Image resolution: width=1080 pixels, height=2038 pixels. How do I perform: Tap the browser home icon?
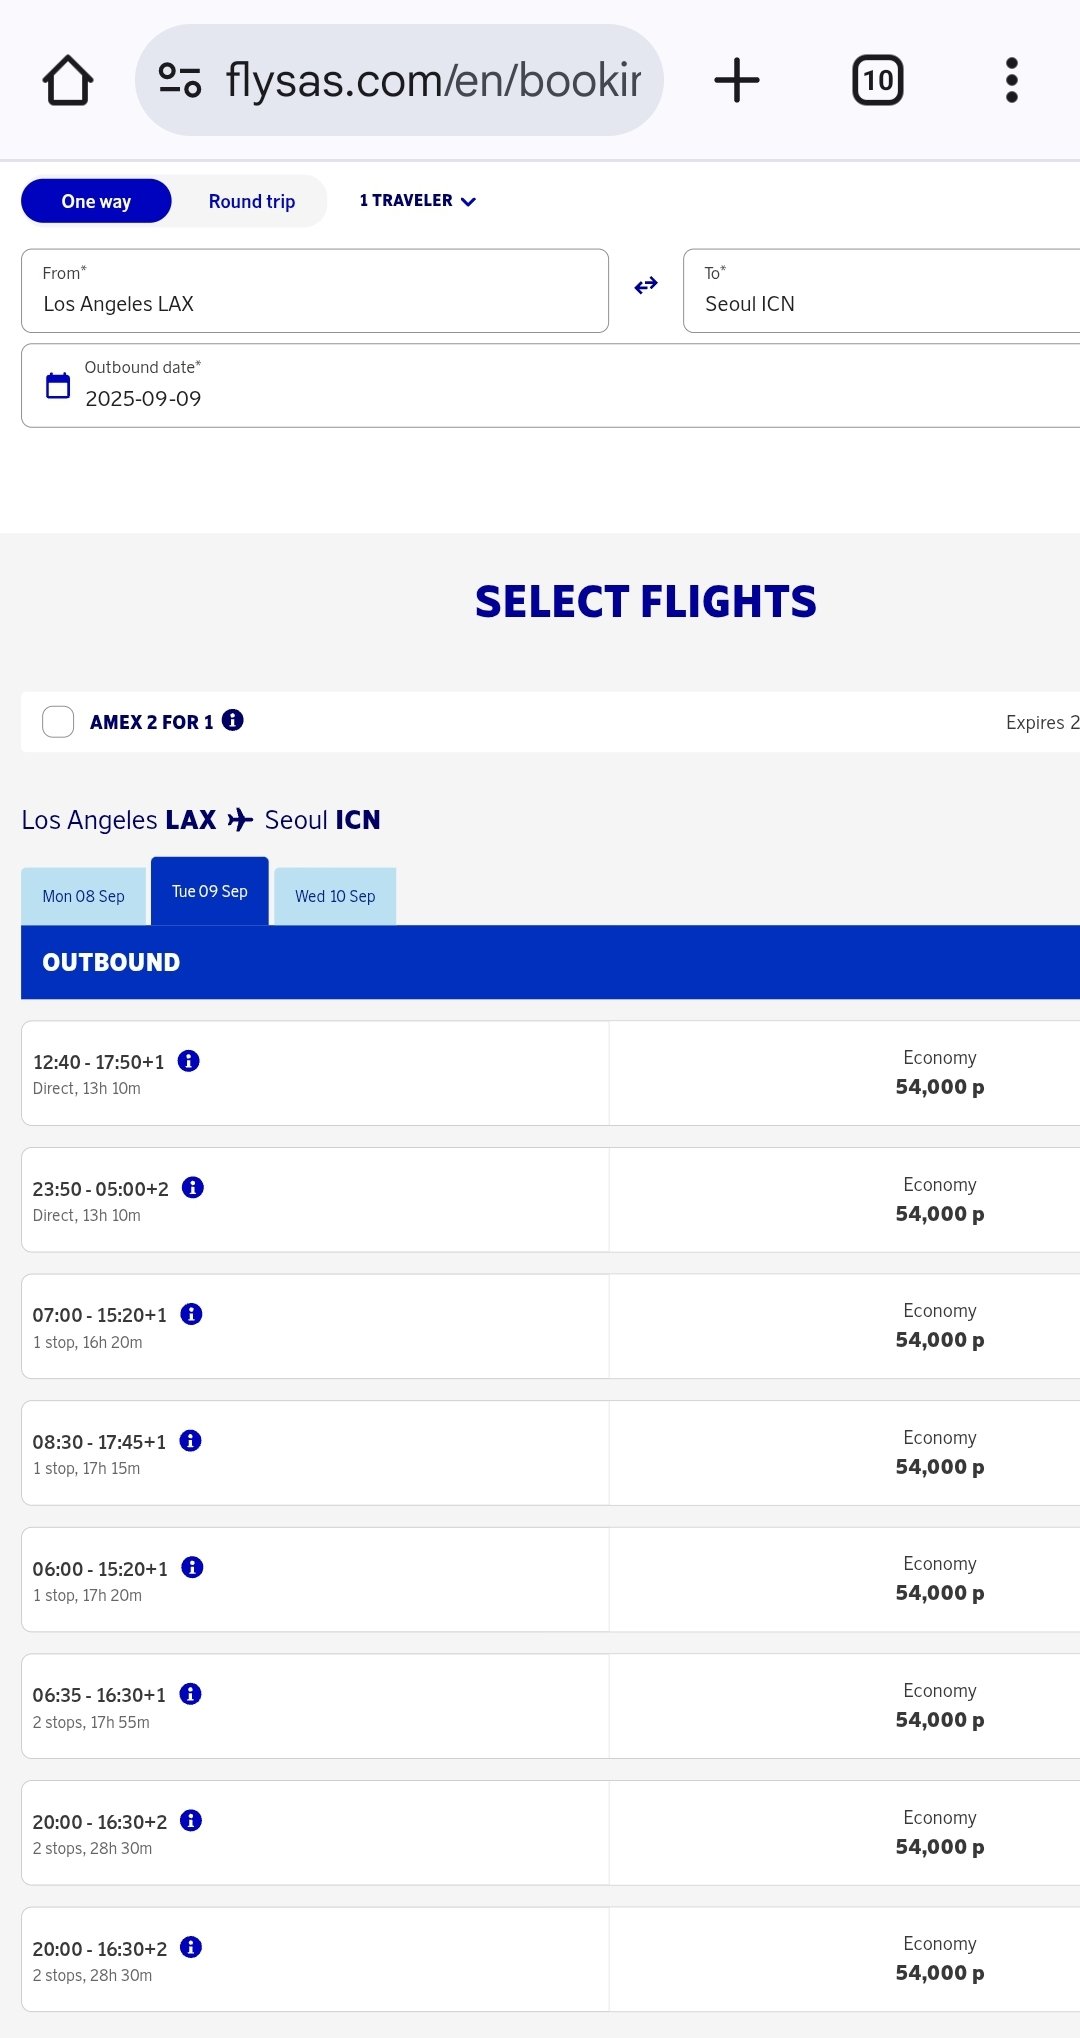[68, 80]
